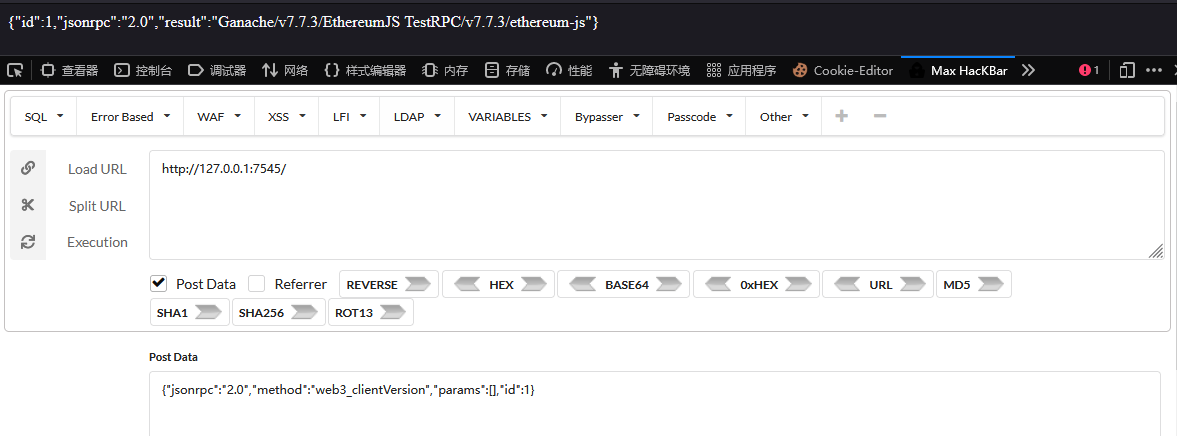Open the XSS dropdown
The height and width of the screenshot is (436, 1177).
(x=287, y=116)
